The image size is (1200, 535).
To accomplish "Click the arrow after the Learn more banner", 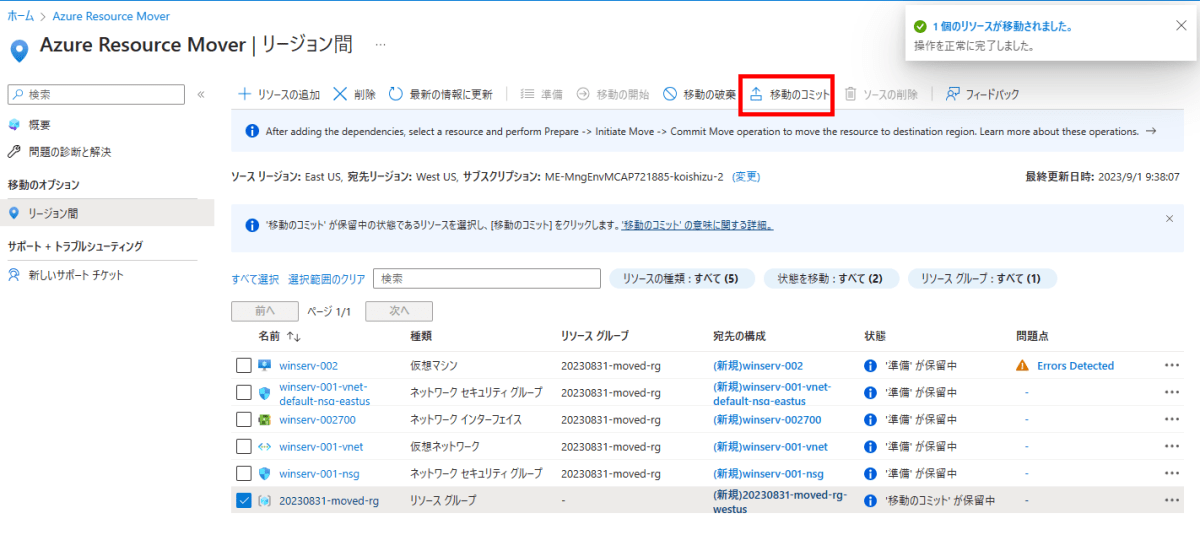I will coord(1151,131).
